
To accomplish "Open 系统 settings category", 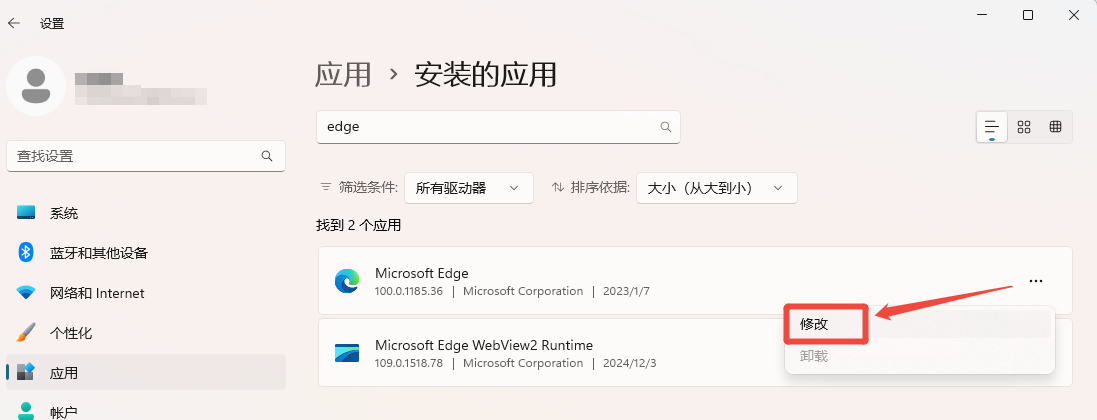I will pyautogui.click(x=146, y=213).
